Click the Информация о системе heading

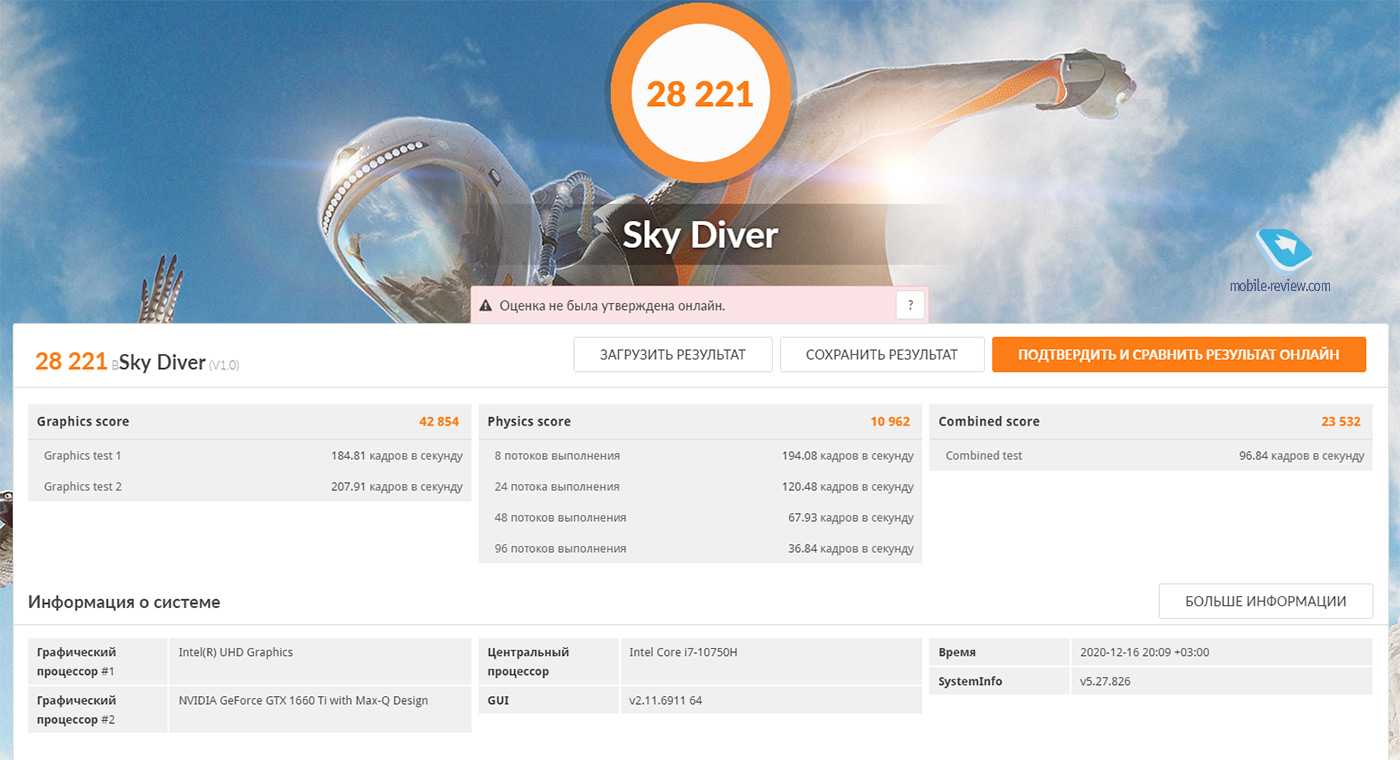tap(124, 602)
